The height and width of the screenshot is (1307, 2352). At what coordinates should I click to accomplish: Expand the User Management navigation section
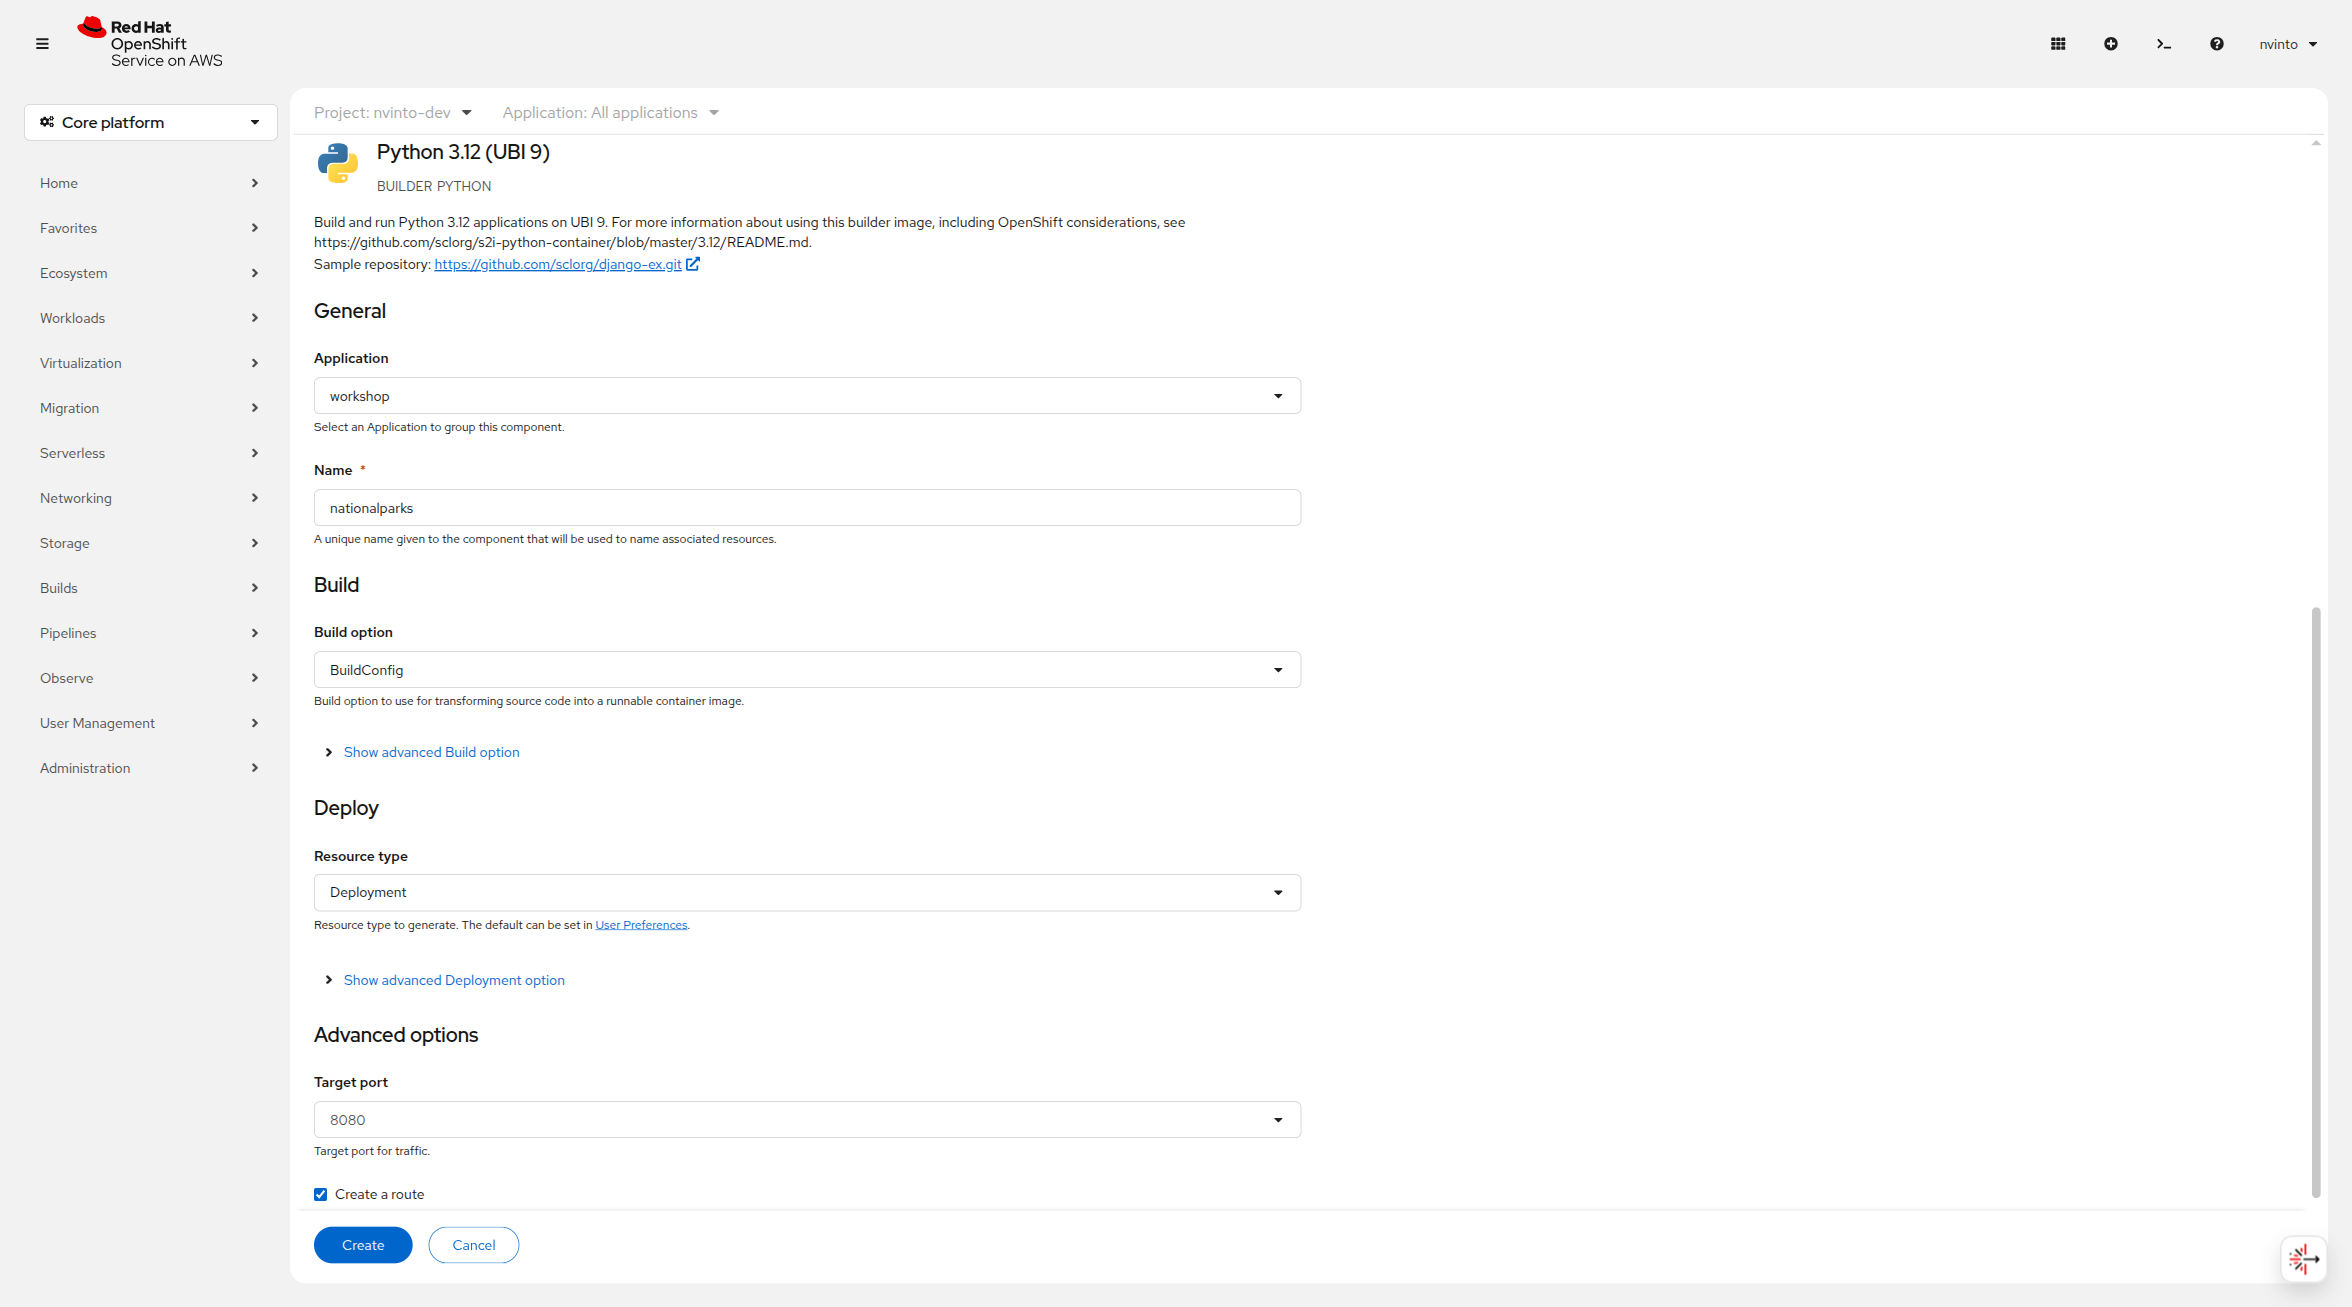point(150,723)
